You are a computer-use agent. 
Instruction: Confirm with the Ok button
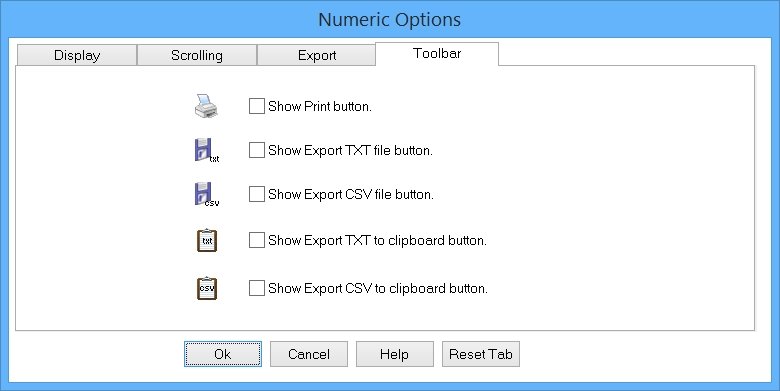point(223,354)
